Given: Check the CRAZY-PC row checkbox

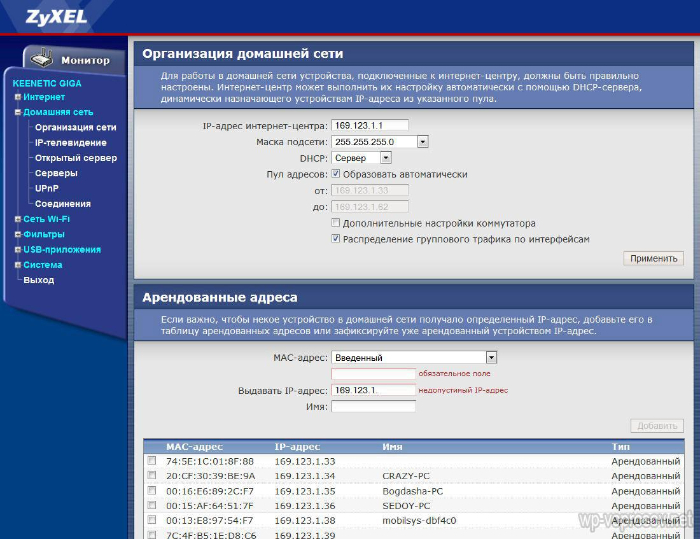Looking at the screenshot, I should [152, 475].
